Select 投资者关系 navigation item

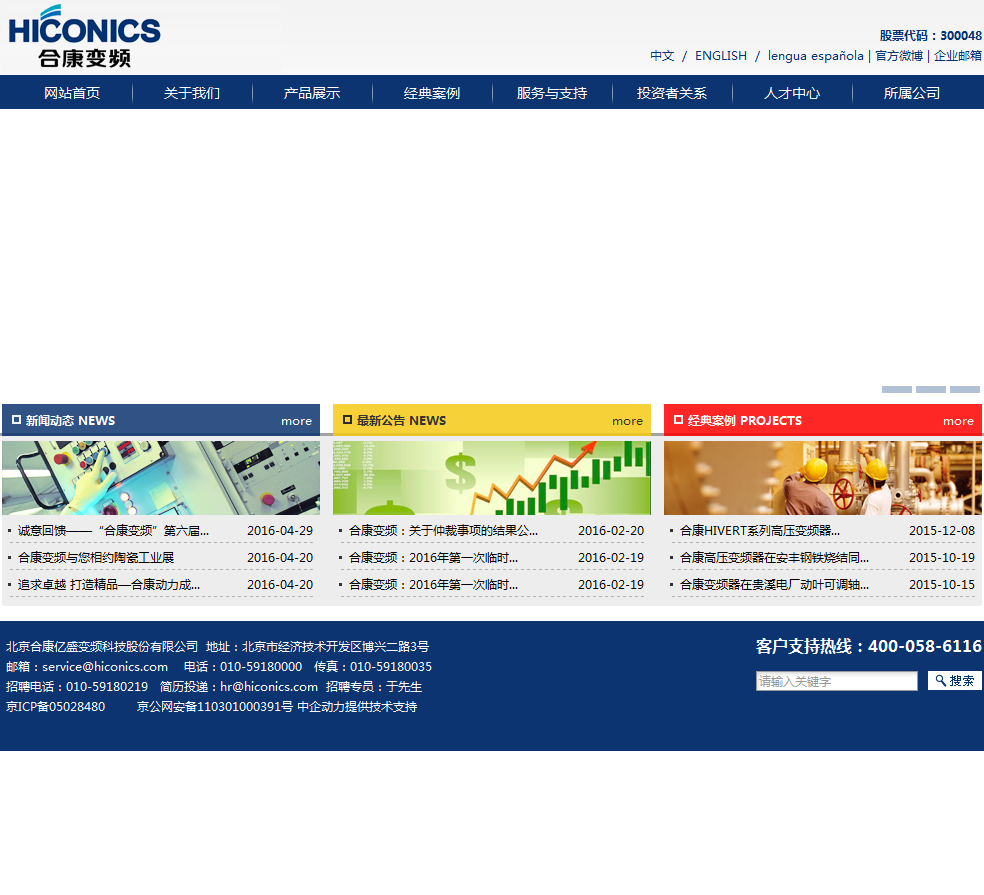click(x=671, y=93)
